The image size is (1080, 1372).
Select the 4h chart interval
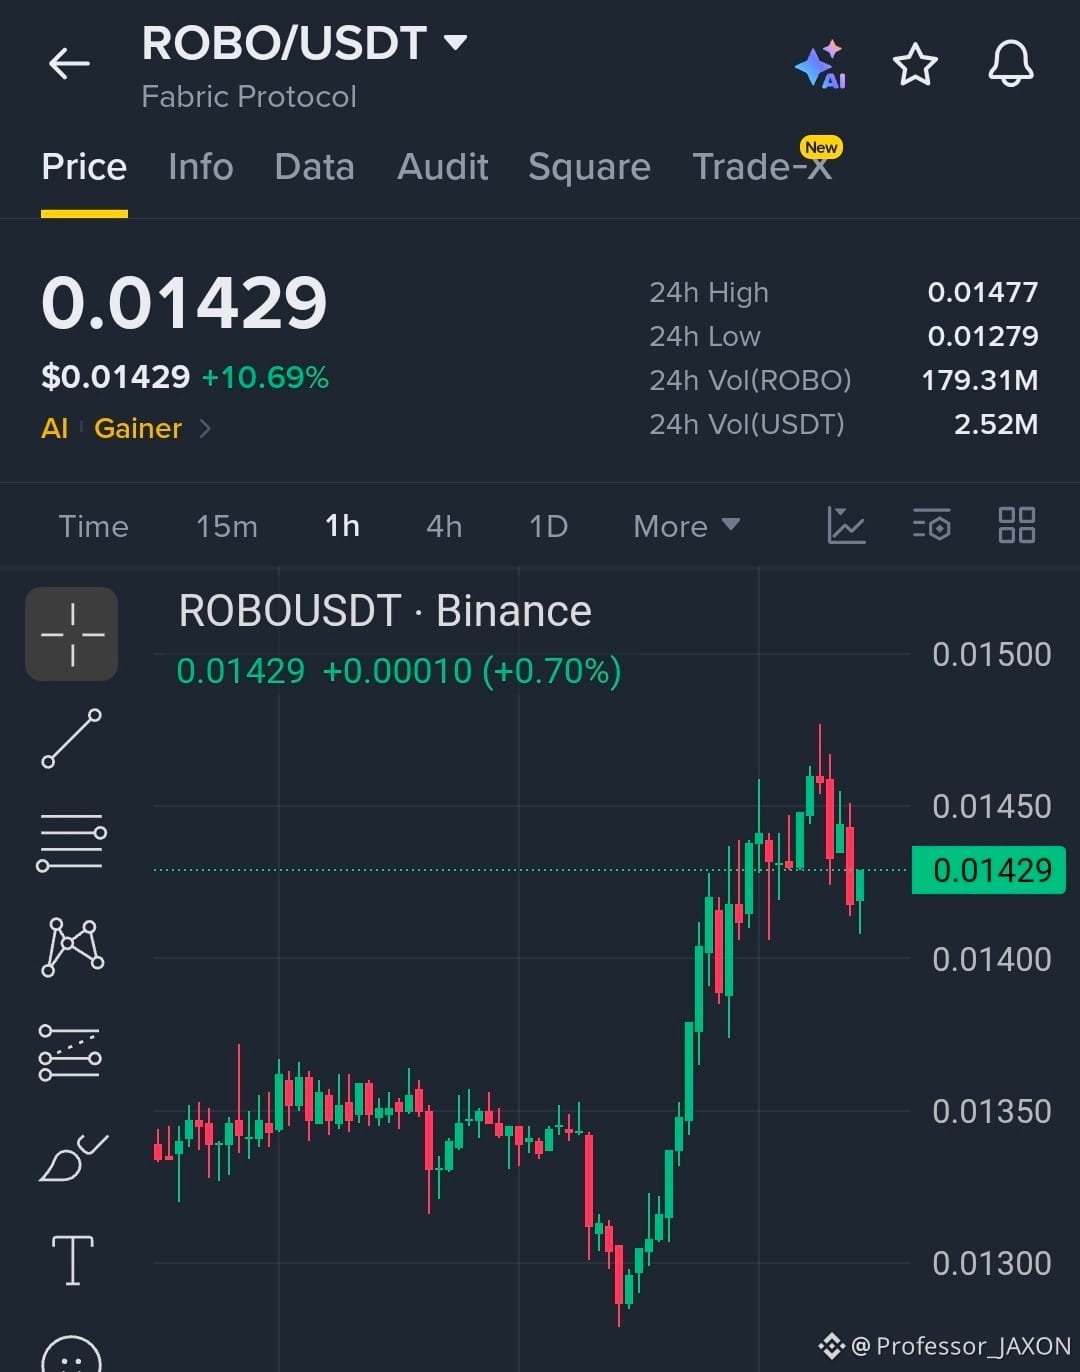(x=444, y=526)
